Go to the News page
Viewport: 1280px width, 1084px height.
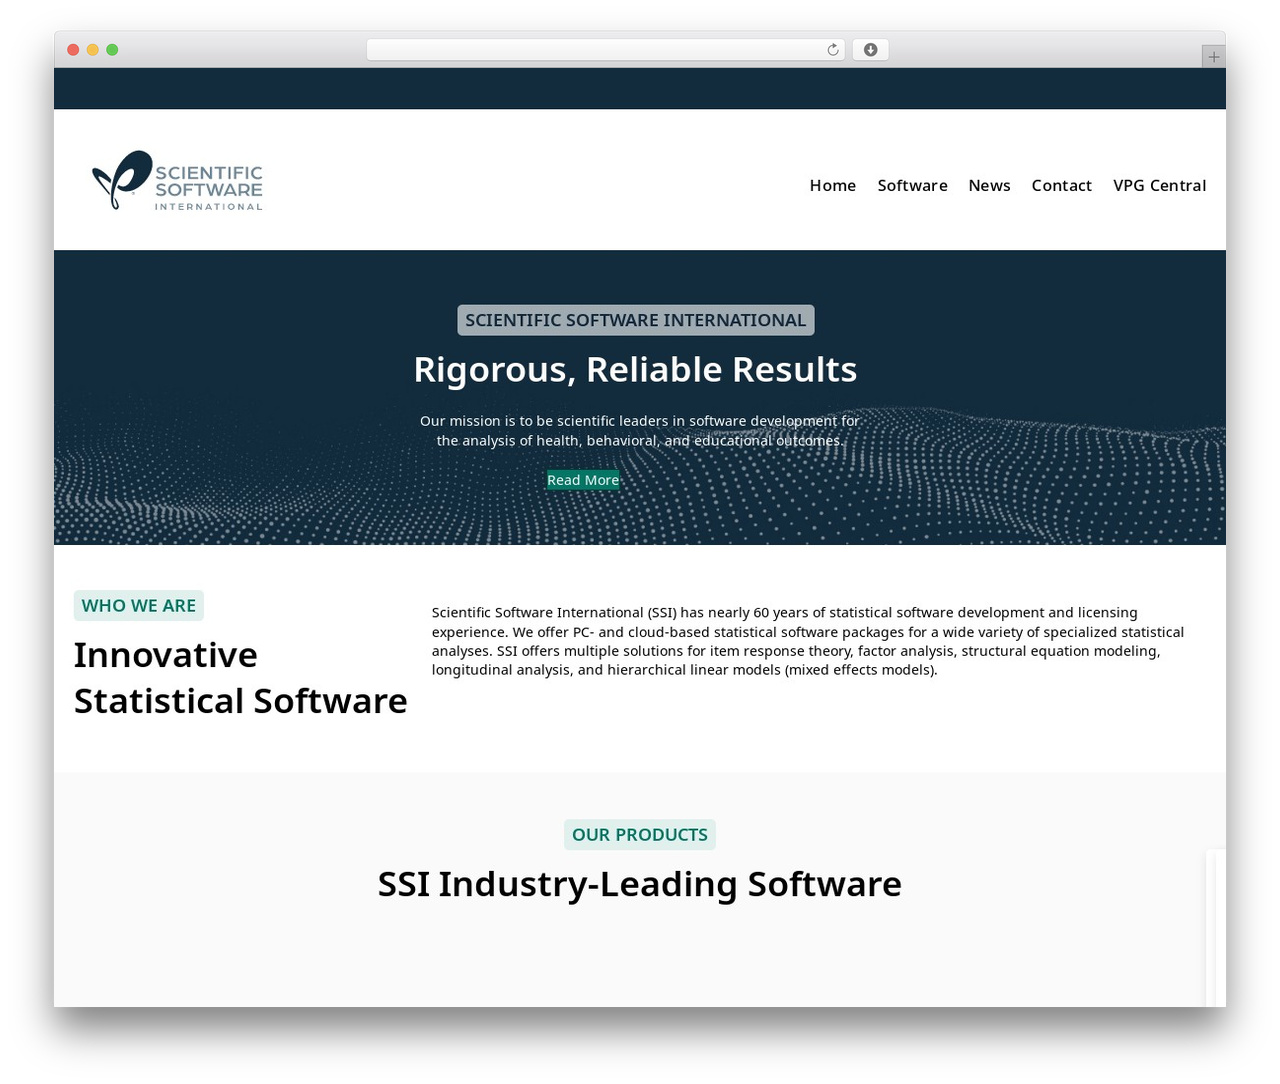pyautogui.click(x=989, y=185)
